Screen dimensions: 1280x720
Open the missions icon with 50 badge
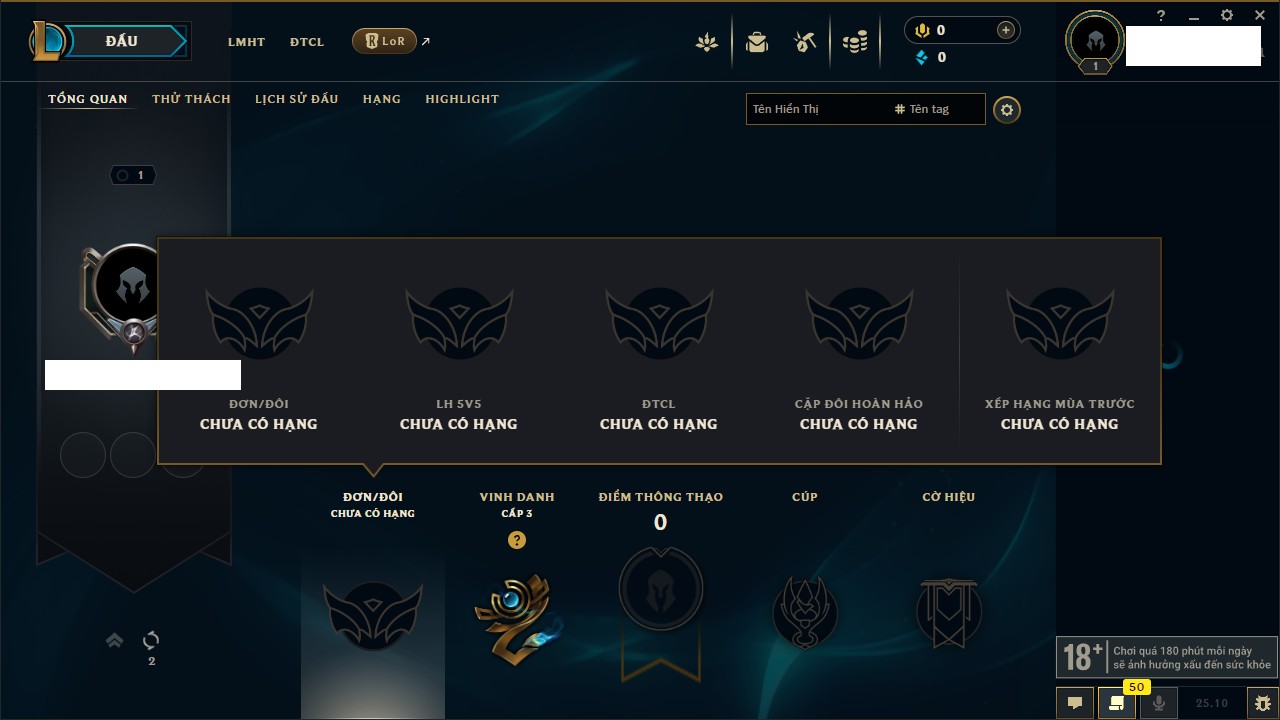(1117, 703)
